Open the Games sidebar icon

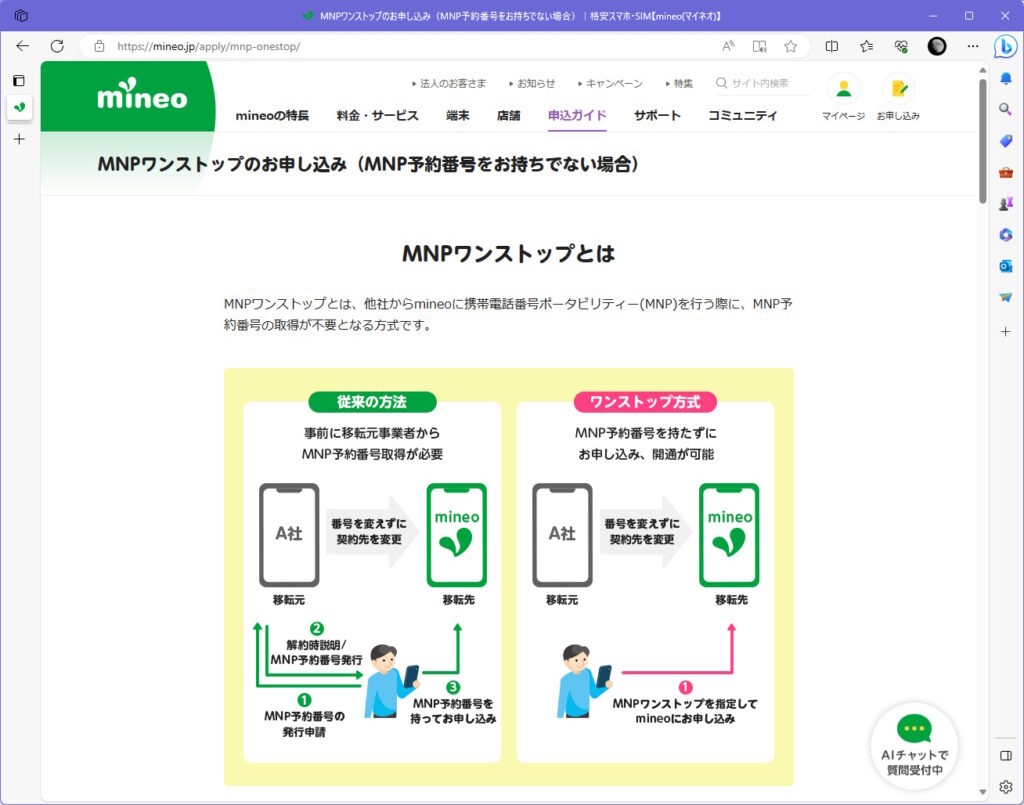tap(1006, 204)
